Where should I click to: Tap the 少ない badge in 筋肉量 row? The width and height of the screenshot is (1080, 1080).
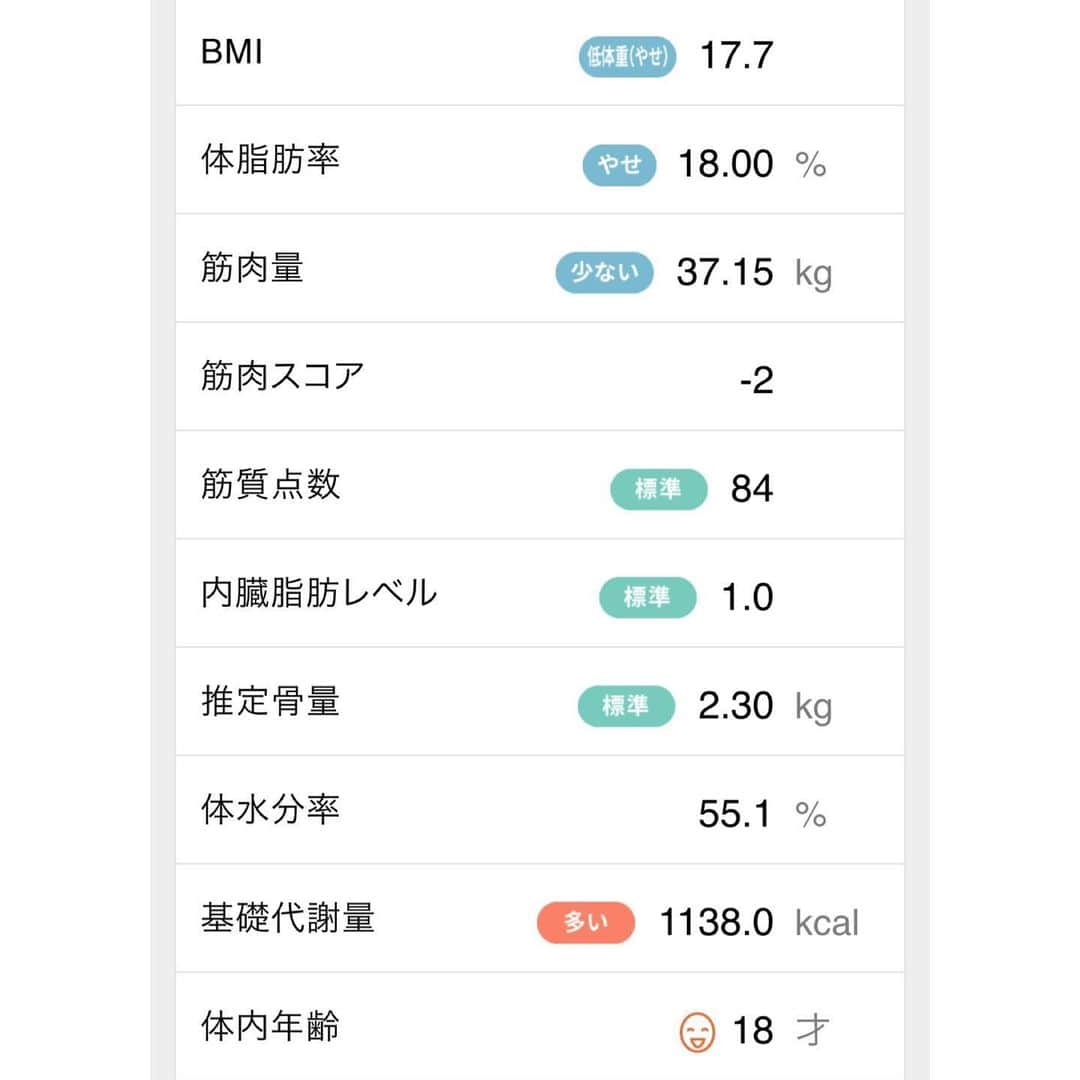pos(605,273)
